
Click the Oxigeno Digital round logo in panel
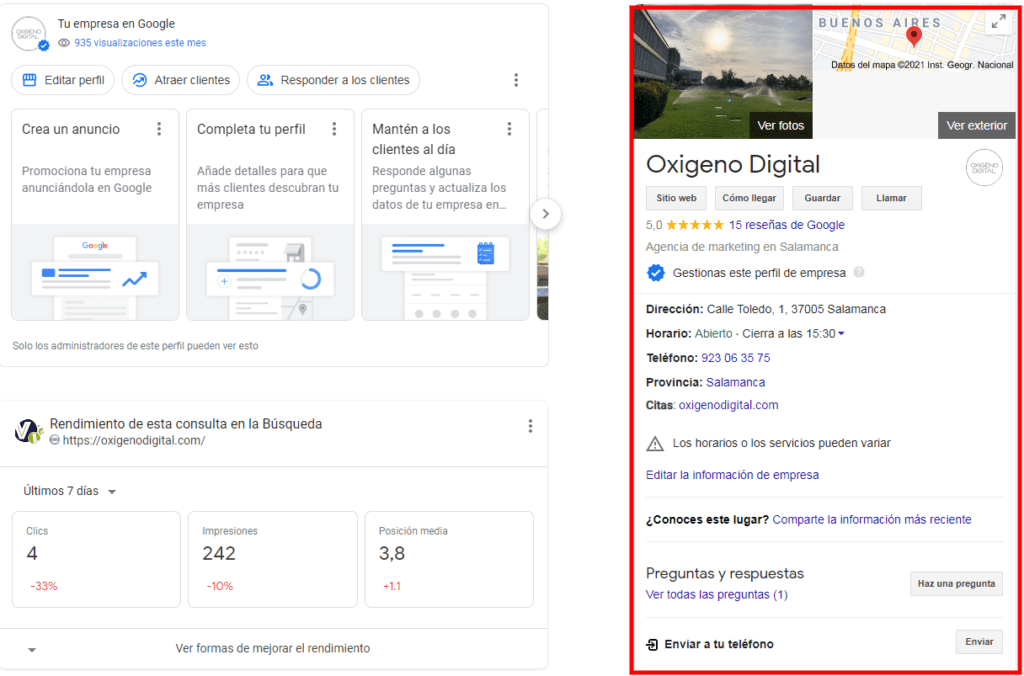984,168
